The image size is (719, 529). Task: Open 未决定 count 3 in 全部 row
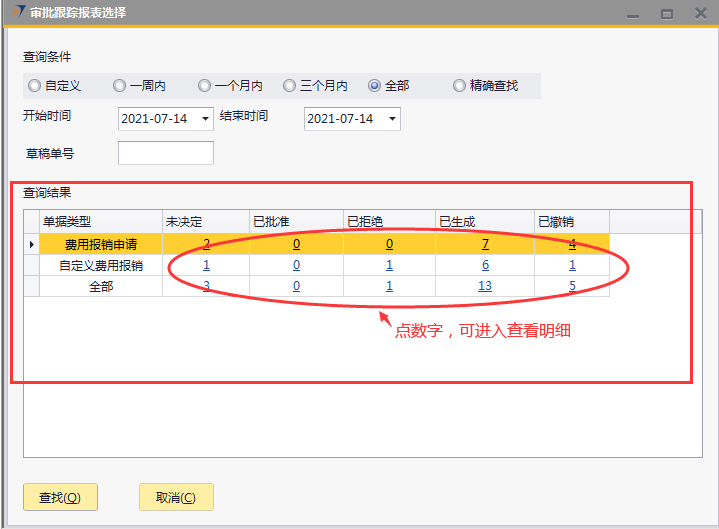point(206,287)
